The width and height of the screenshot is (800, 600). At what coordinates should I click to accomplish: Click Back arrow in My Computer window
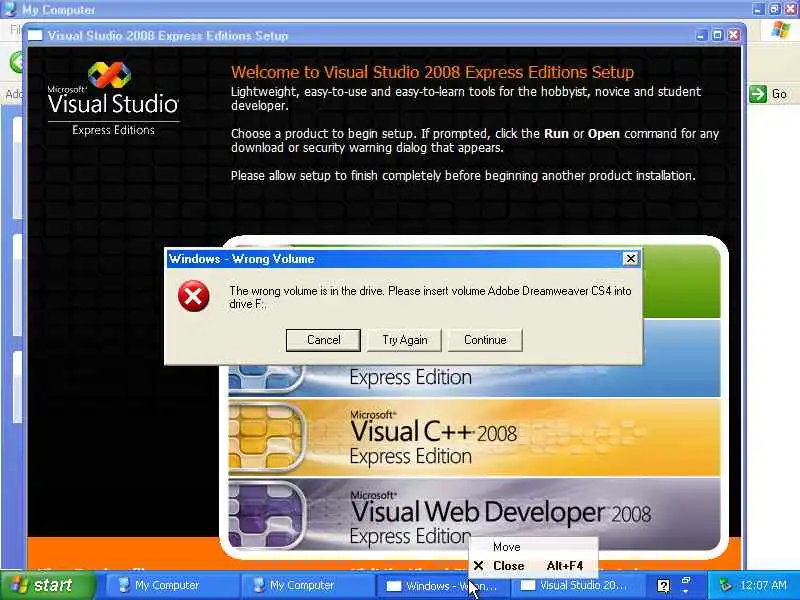[15, 62]
